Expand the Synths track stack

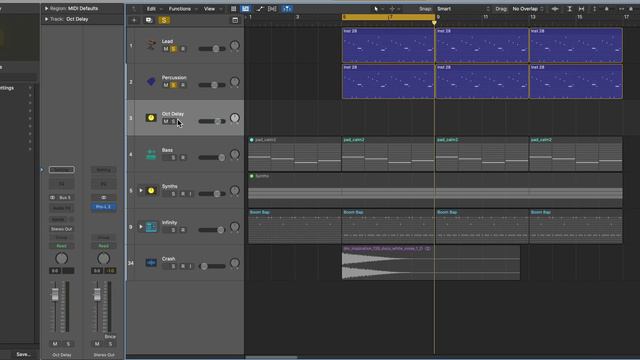(x=141, y=191)
